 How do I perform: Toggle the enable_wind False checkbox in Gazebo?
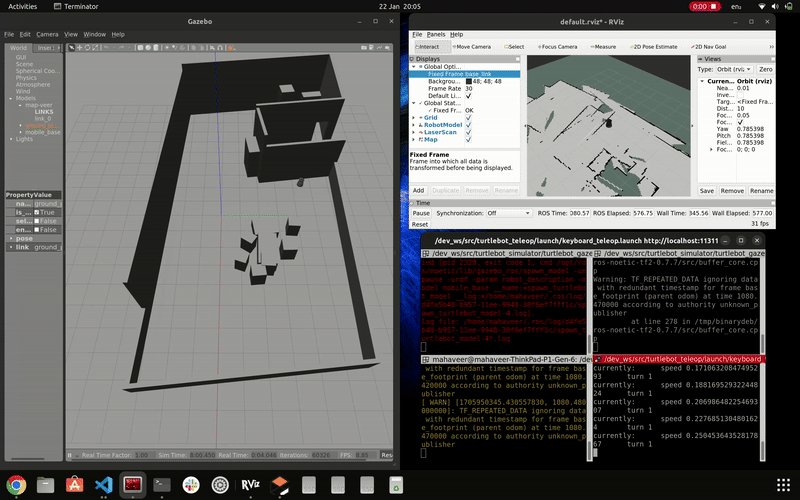coord(37,230)
